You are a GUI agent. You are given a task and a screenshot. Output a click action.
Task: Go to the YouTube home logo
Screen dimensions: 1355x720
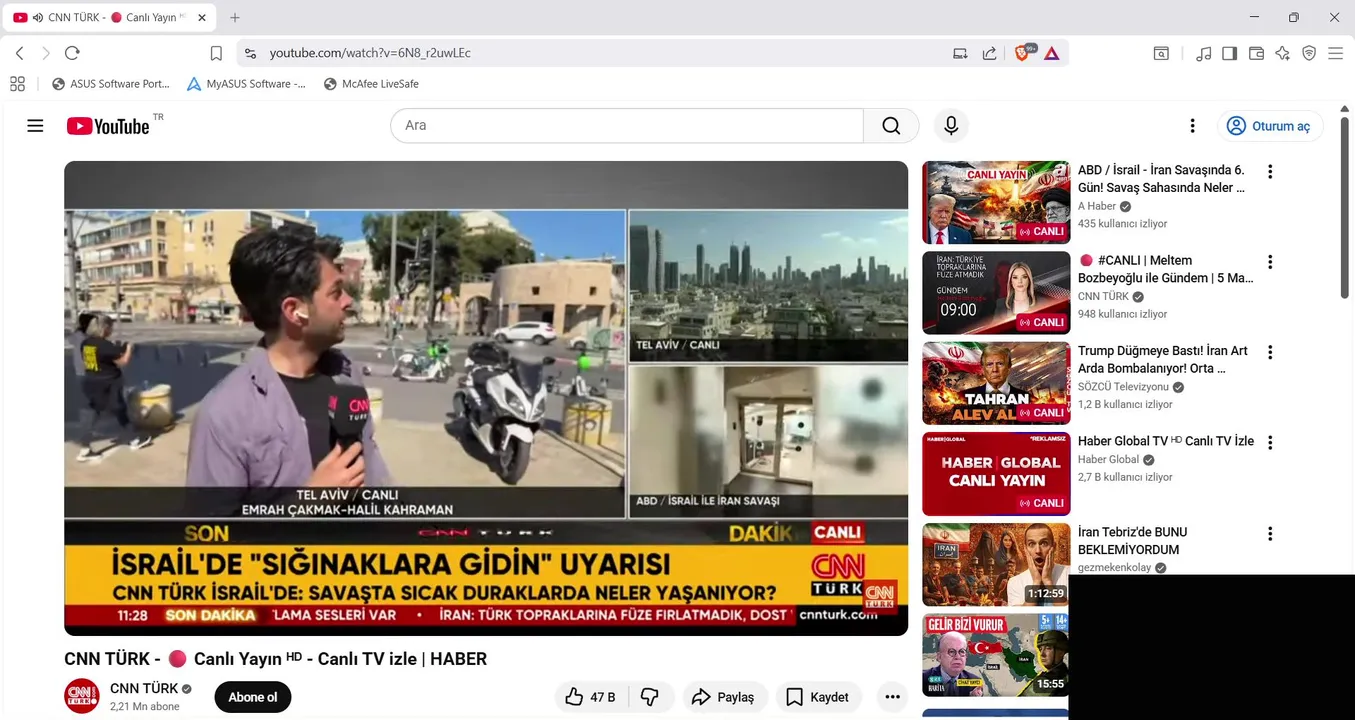108,126
